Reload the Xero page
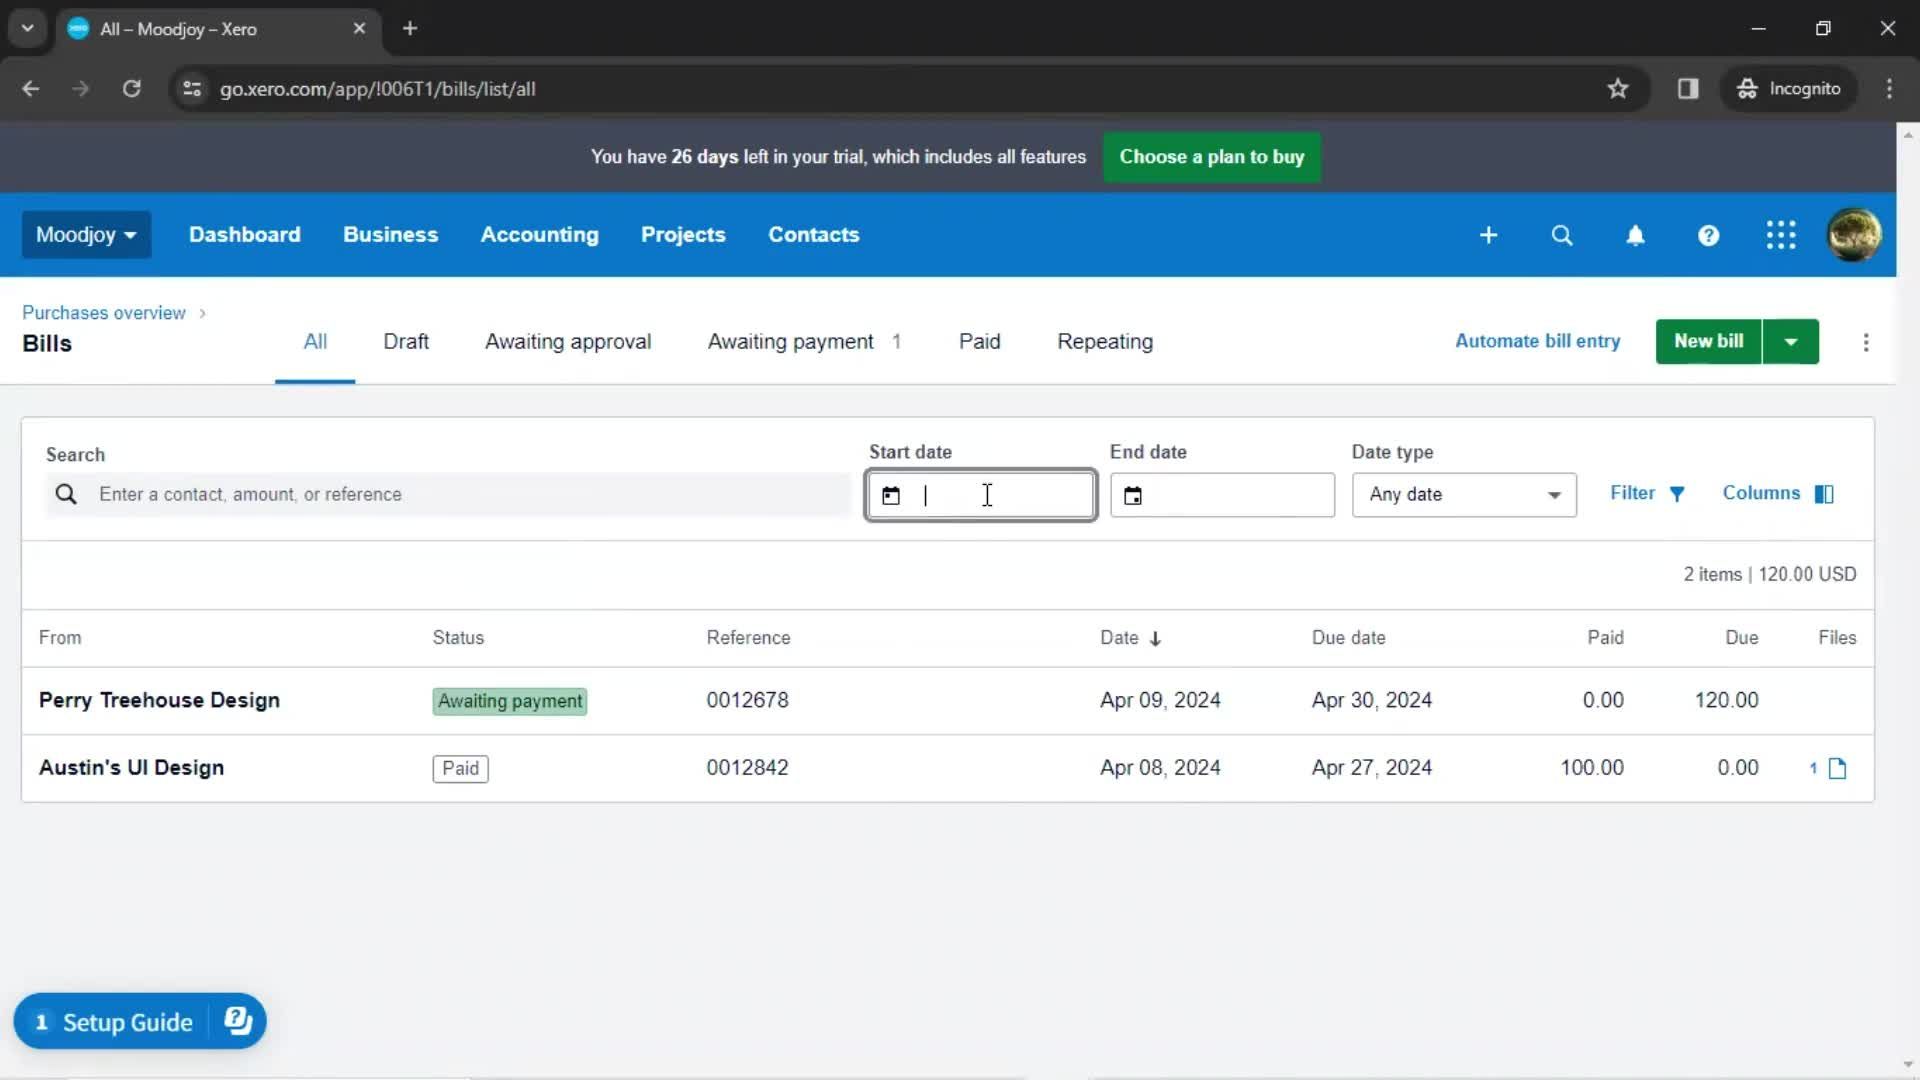Image resolution: width=1920 pixels, height=1080 pixels. [131, 89]
